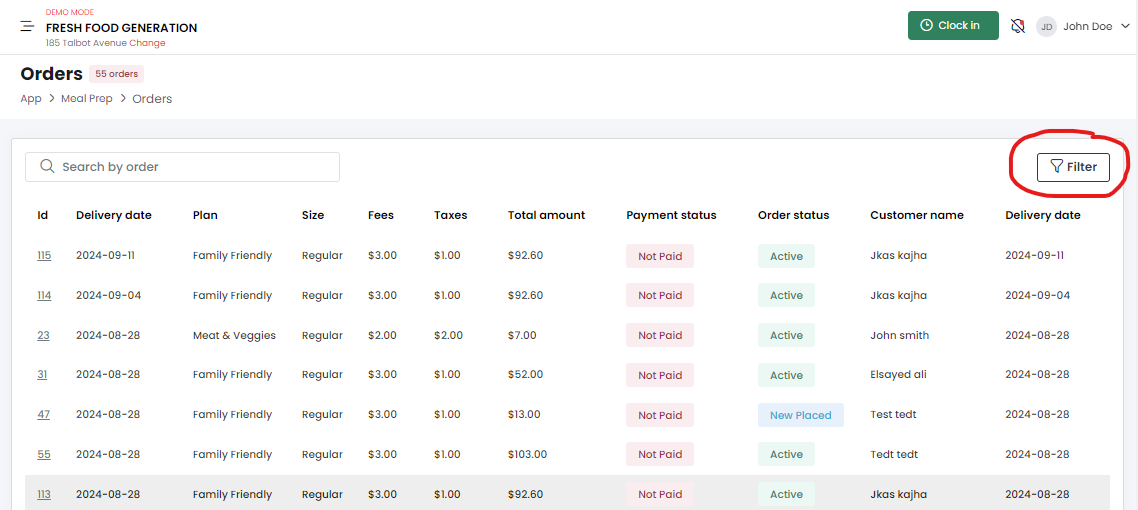Click customer name Elsayed ali
1138x510 pixels.
coord(898,374)
